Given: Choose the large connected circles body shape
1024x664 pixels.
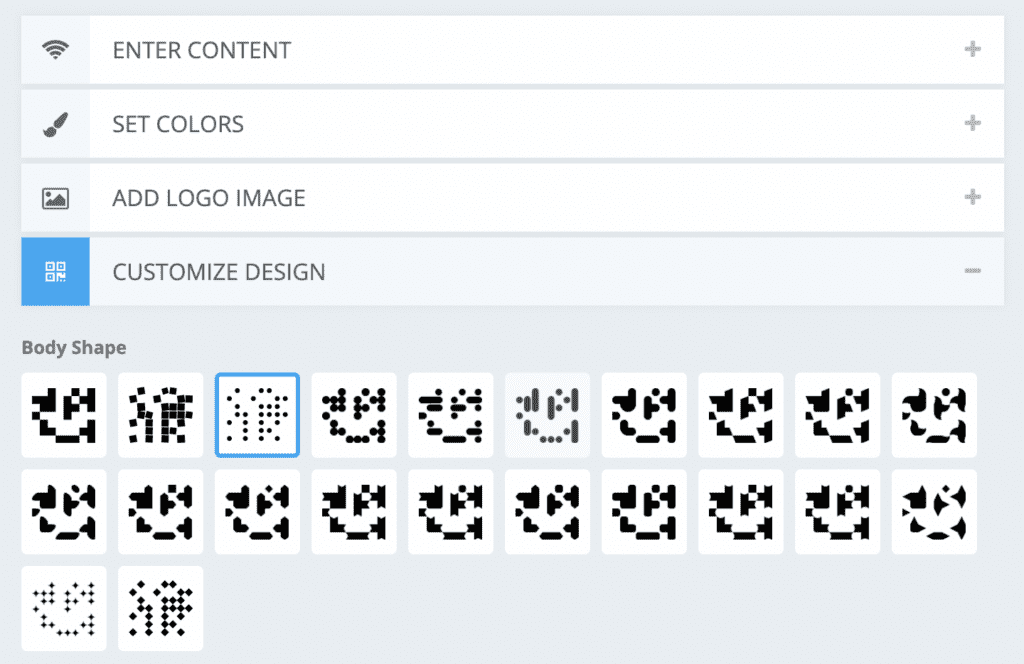Looking at the screenshot, I should (x=354, y=415).
